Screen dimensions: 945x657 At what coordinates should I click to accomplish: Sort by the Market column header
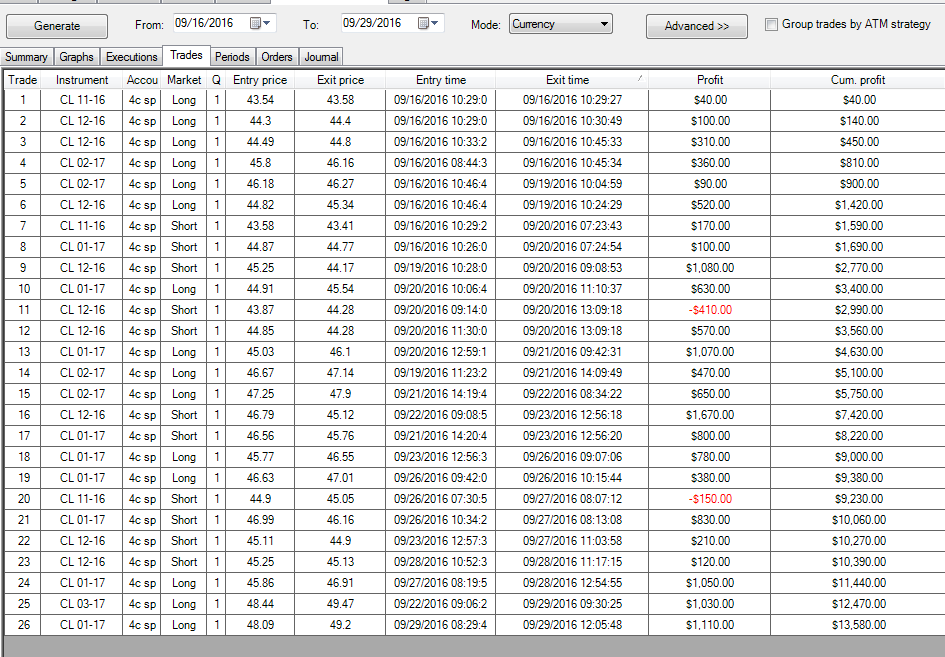(184, 80)
